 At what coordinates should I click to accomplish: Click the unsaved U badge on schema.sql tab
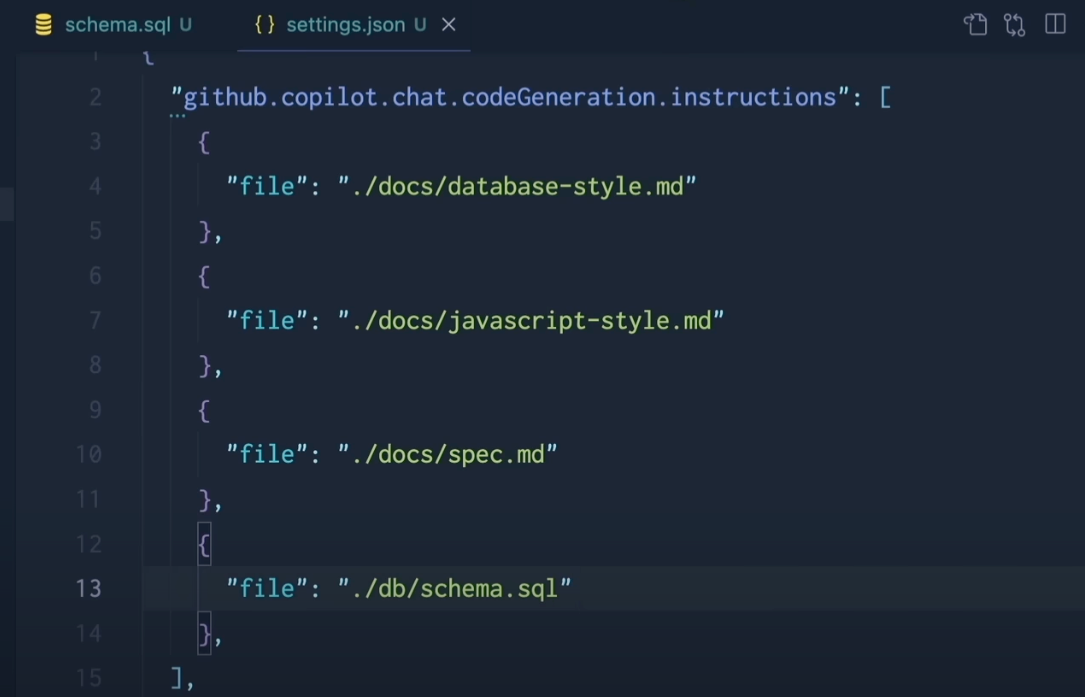(185, 25)
